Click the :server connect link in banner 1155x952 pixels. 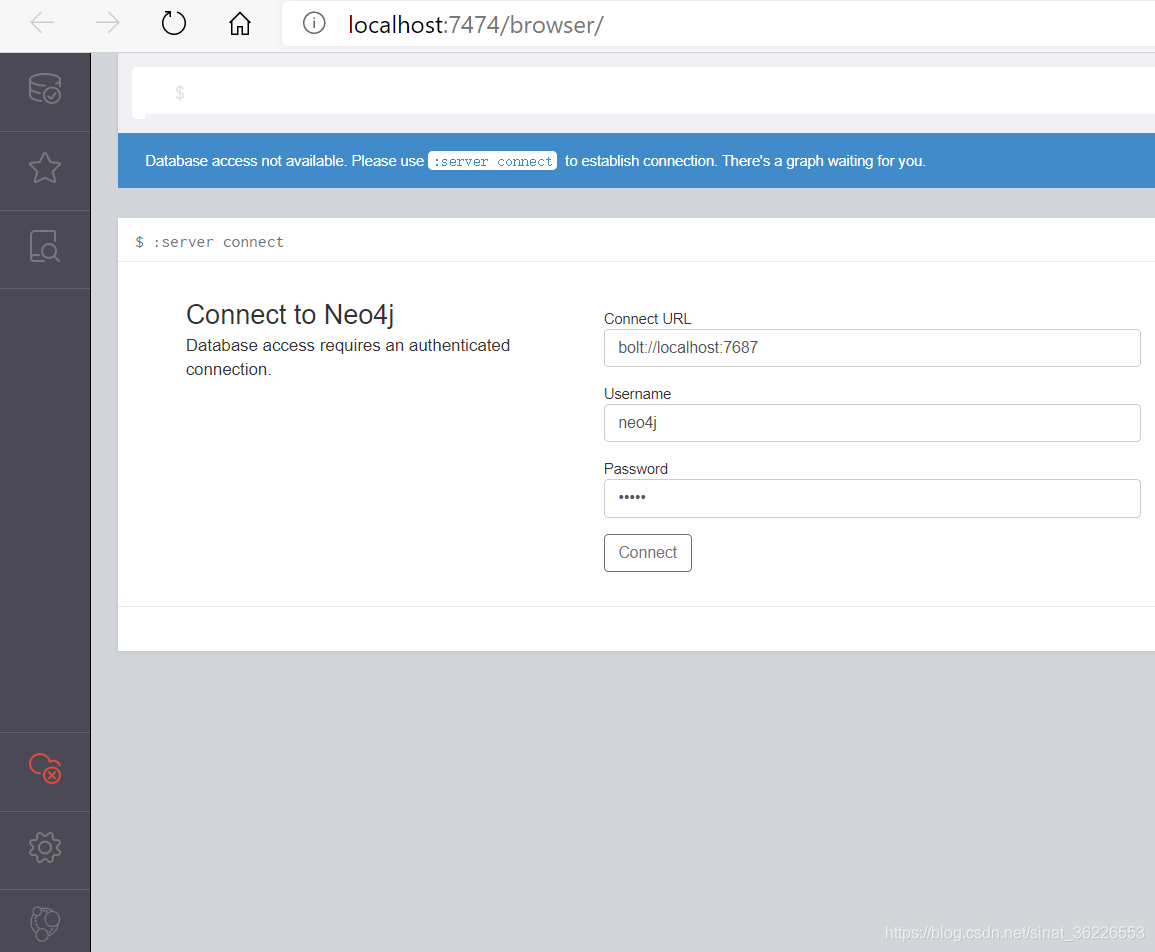coord(492,161)
